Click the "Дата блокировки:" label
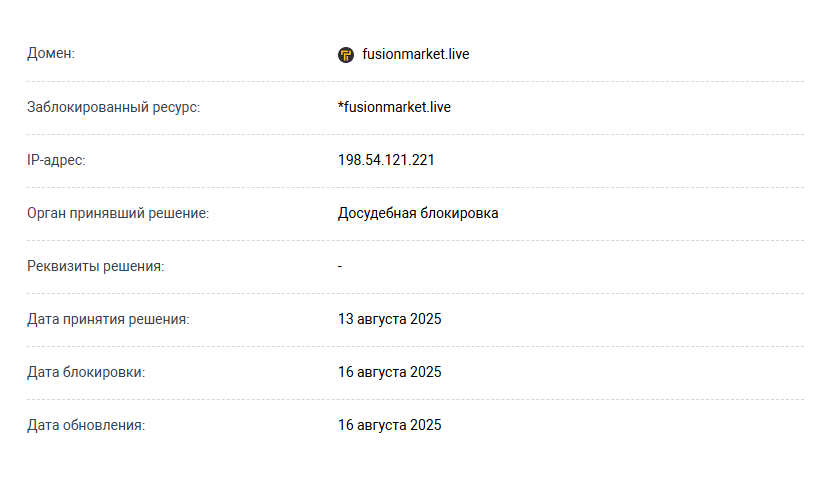This screenshot has width=828, height=486. [86, 372]
